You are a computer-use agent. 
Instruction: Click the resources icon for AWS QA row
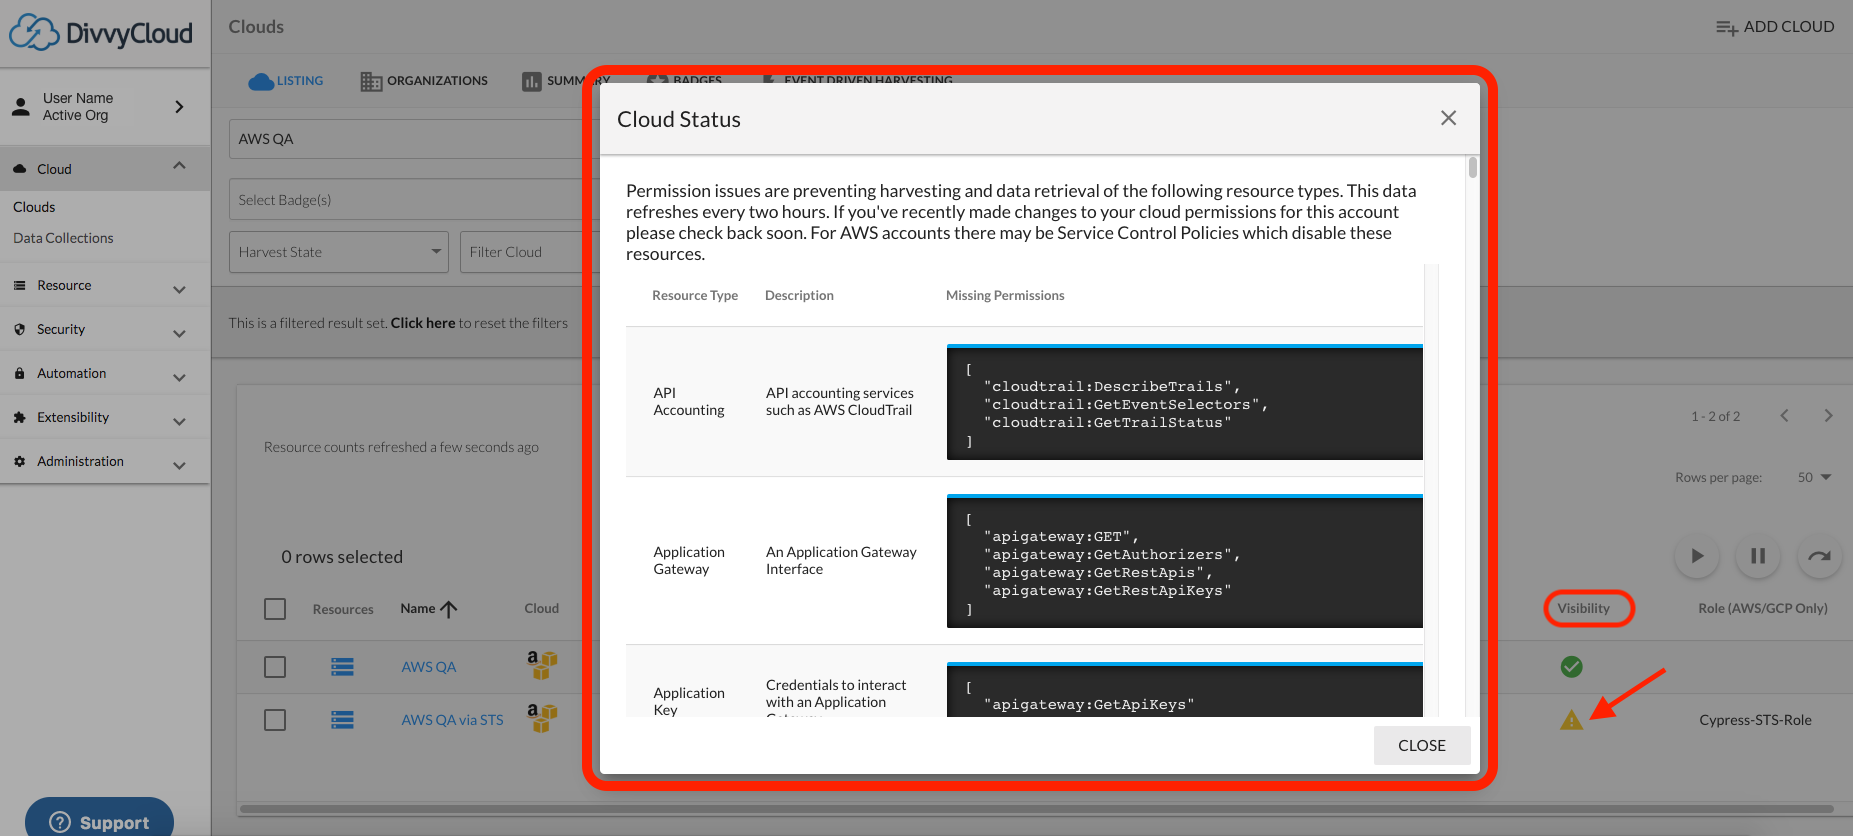click(342, 667)
